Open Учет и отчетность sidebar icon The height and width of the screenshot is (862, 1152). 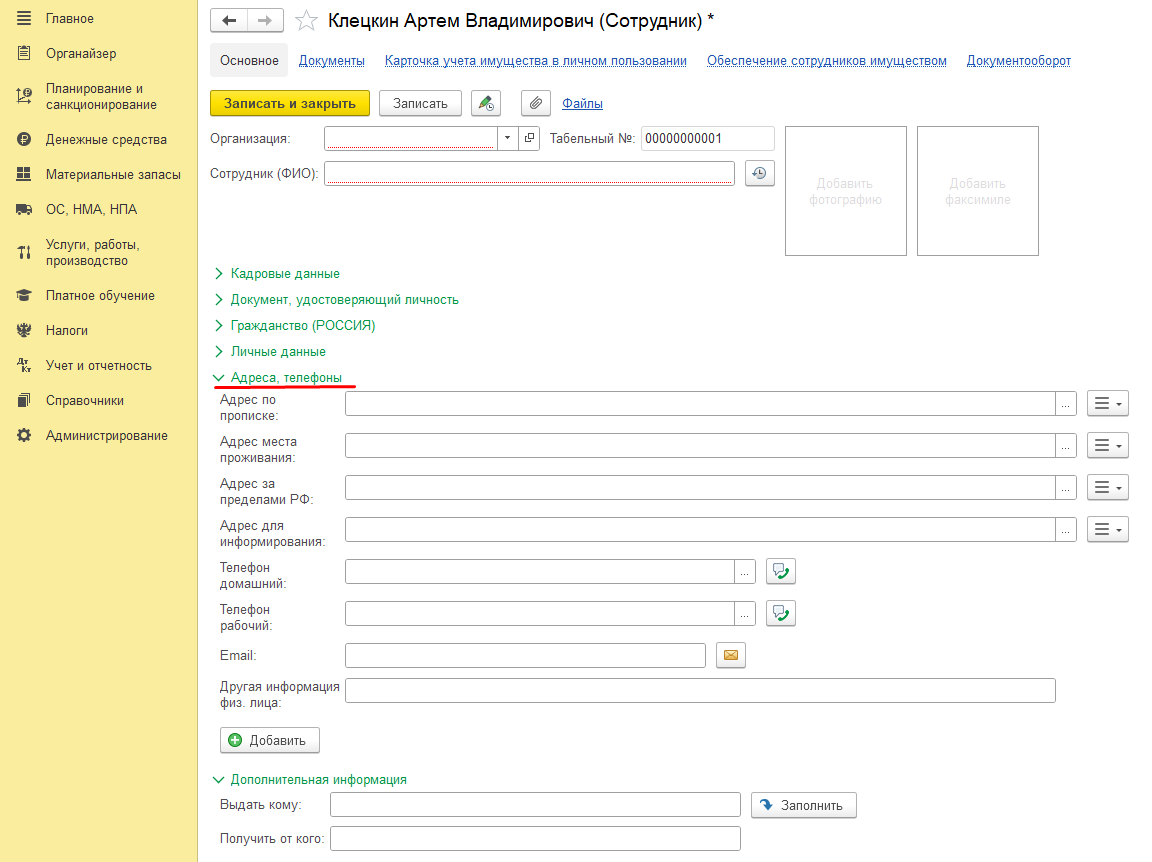click(24, 365)
